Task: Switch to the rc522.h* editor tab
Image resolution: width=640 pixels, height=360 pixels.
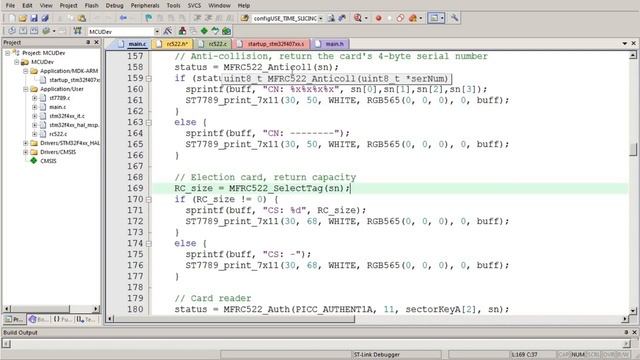Action: coord(173,44)
